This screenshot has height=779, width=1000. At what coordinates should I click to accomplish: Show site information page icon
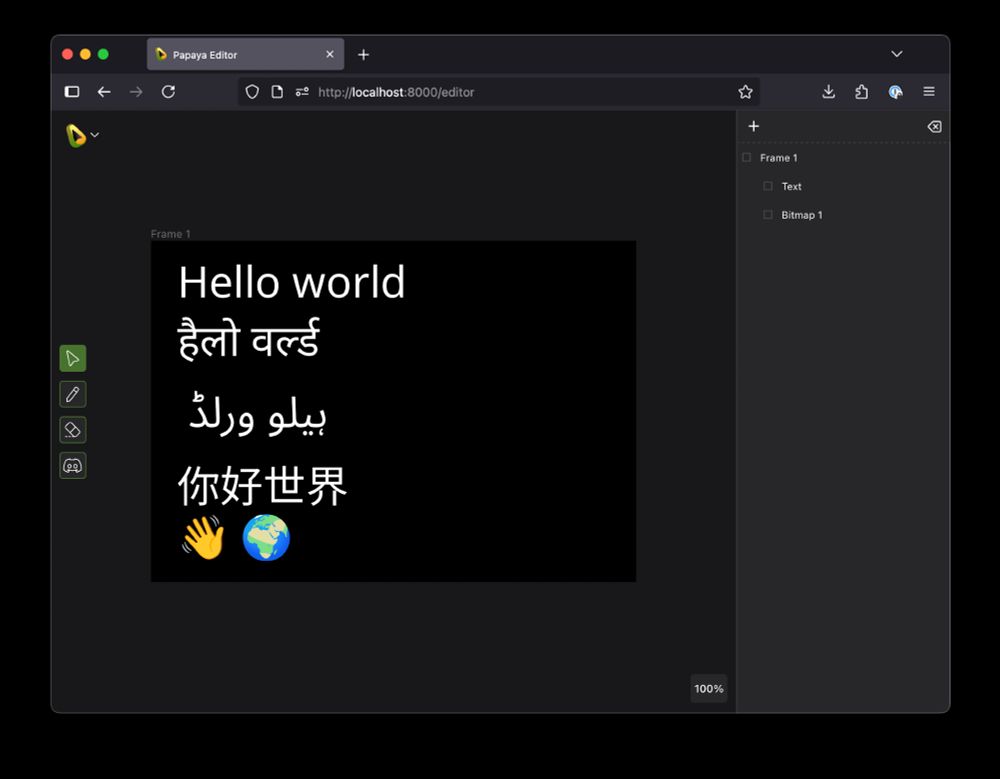pos(277,92)
